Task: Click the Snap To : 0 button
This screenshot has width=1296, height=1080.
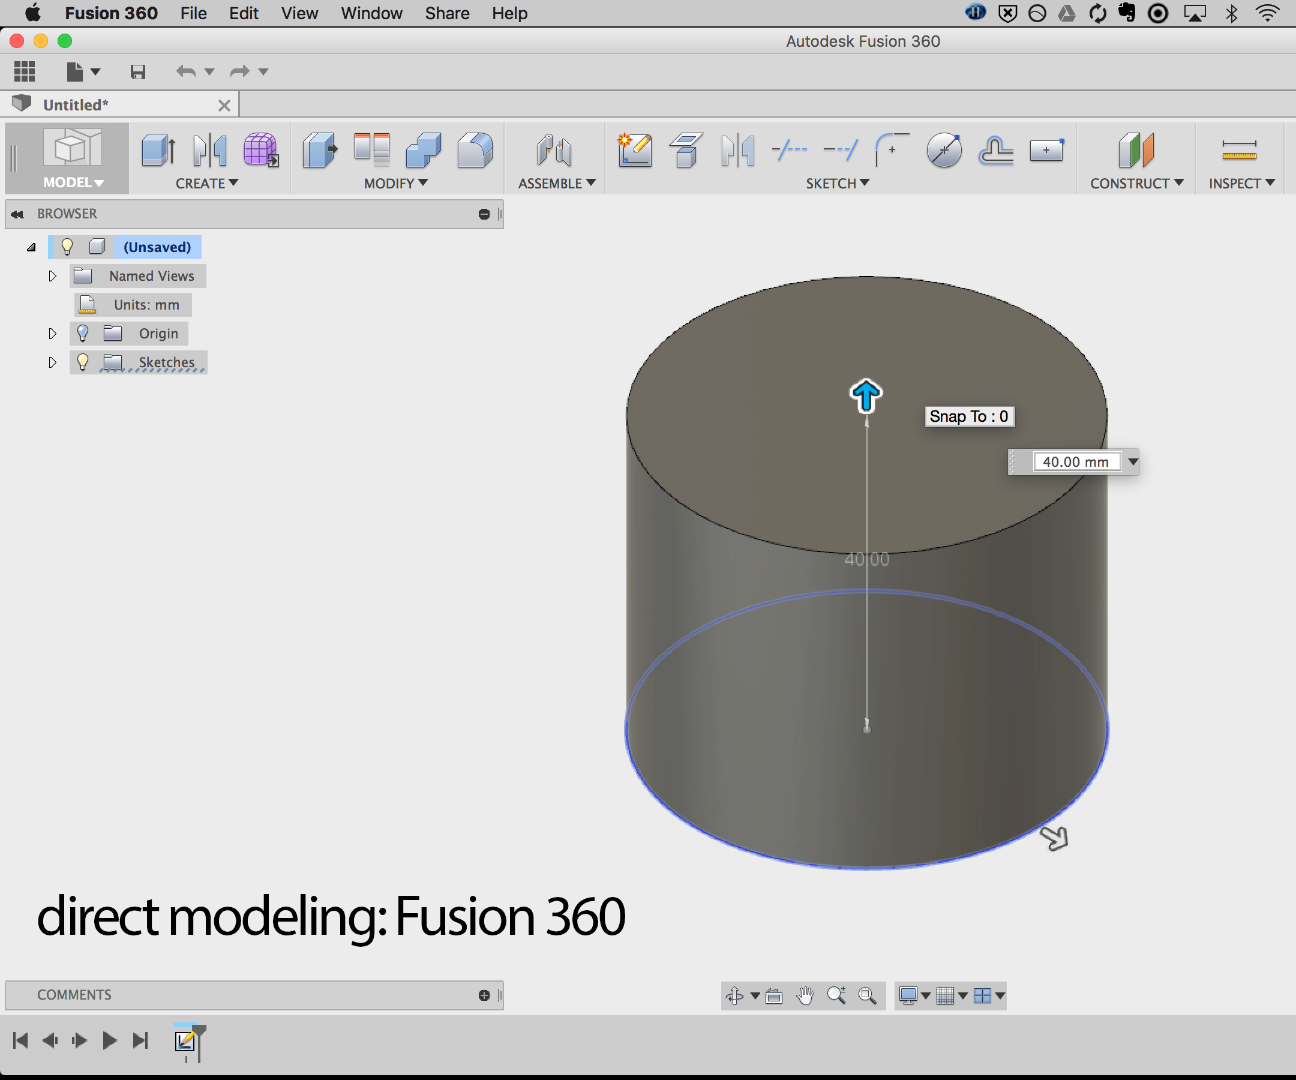Action: point(968,416)
